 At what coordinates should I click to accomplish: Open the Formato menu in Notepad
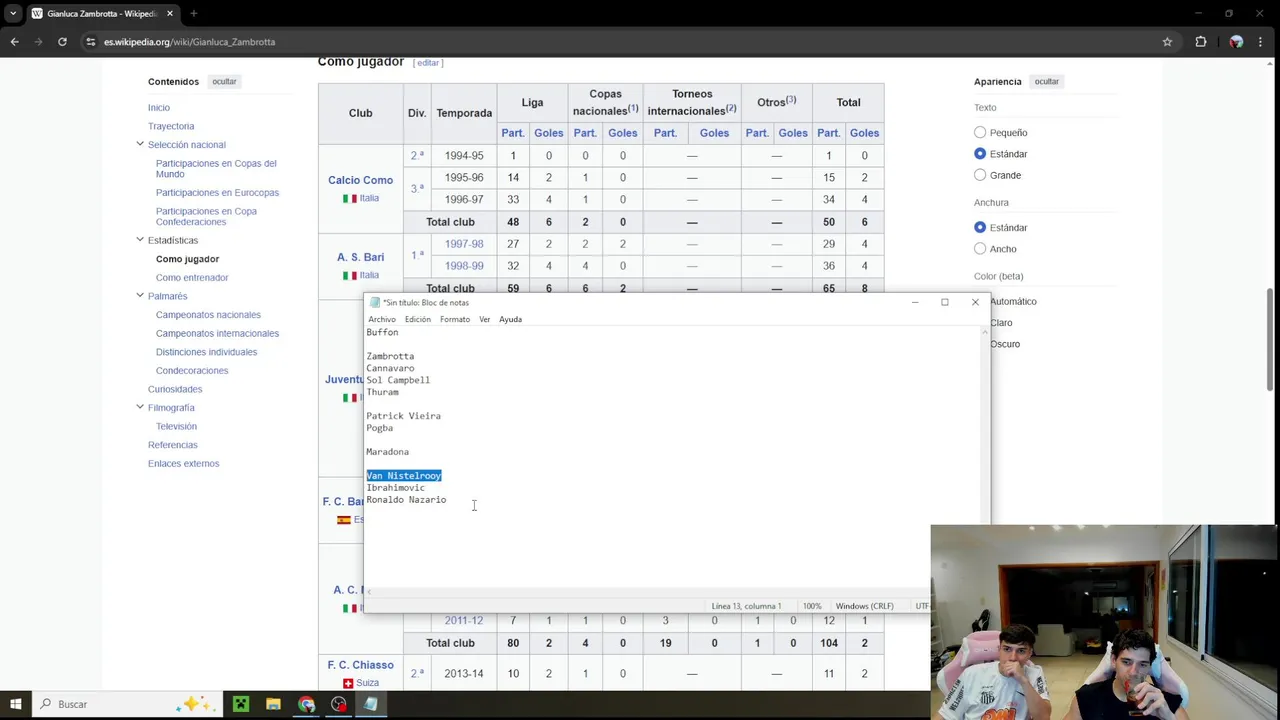point(455,319)
